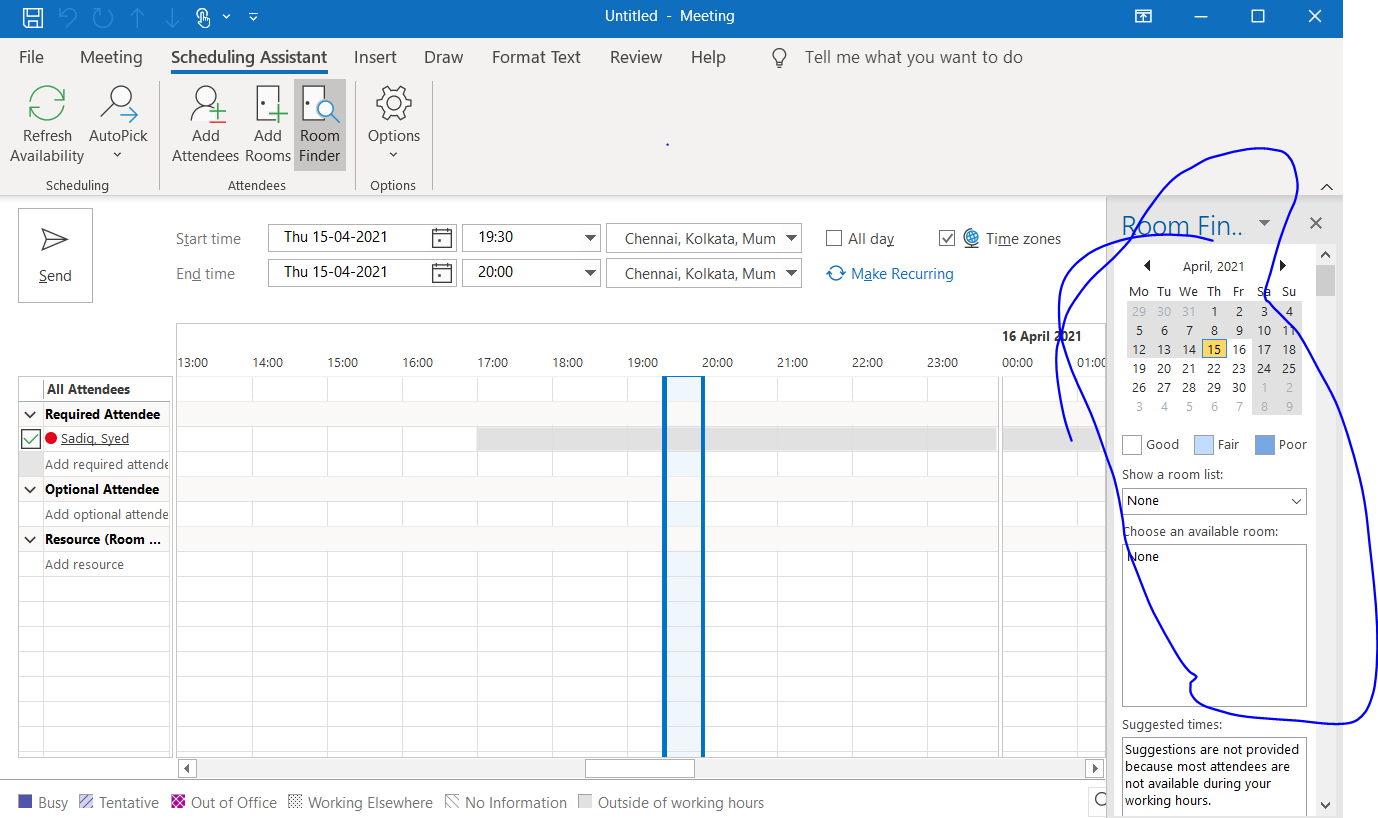Uncheck Sadiq, Syed attendee

[x=30, y=438]
